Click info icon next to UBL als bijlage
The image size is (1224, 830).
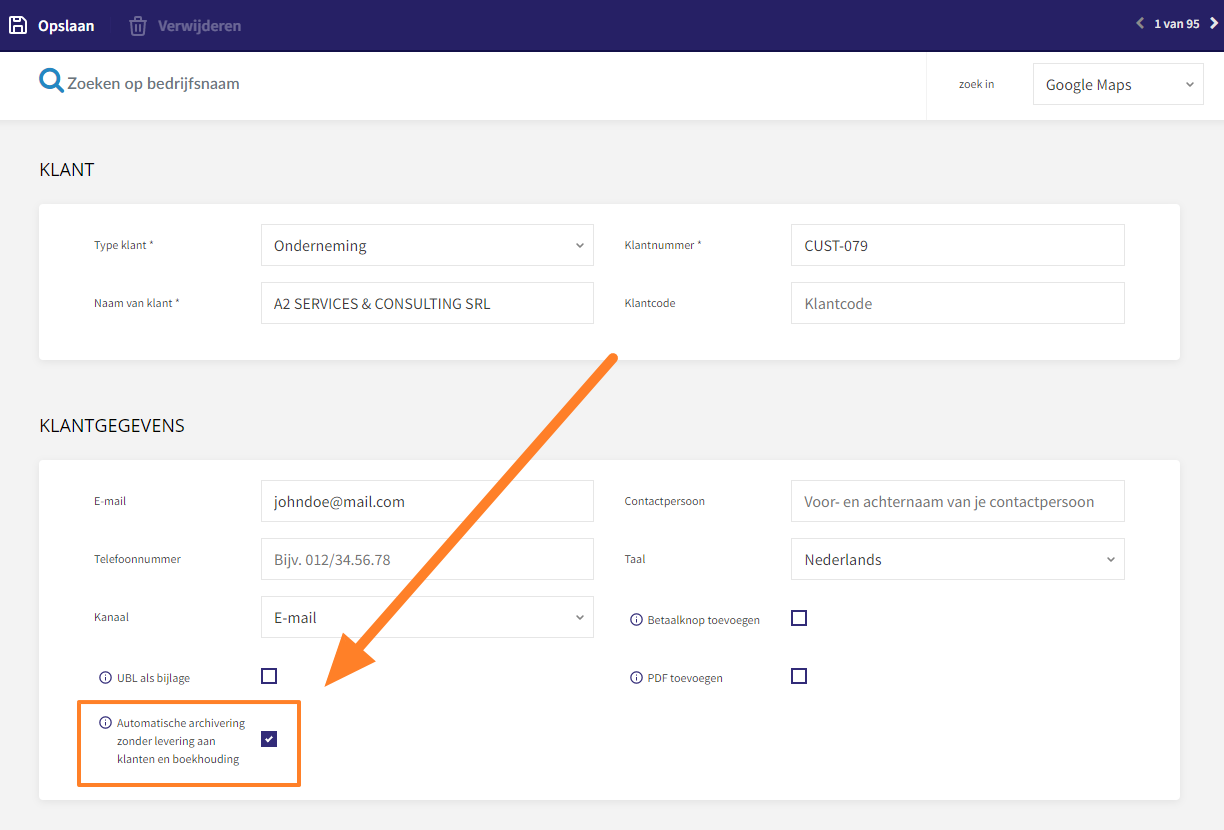click(105, 678)
